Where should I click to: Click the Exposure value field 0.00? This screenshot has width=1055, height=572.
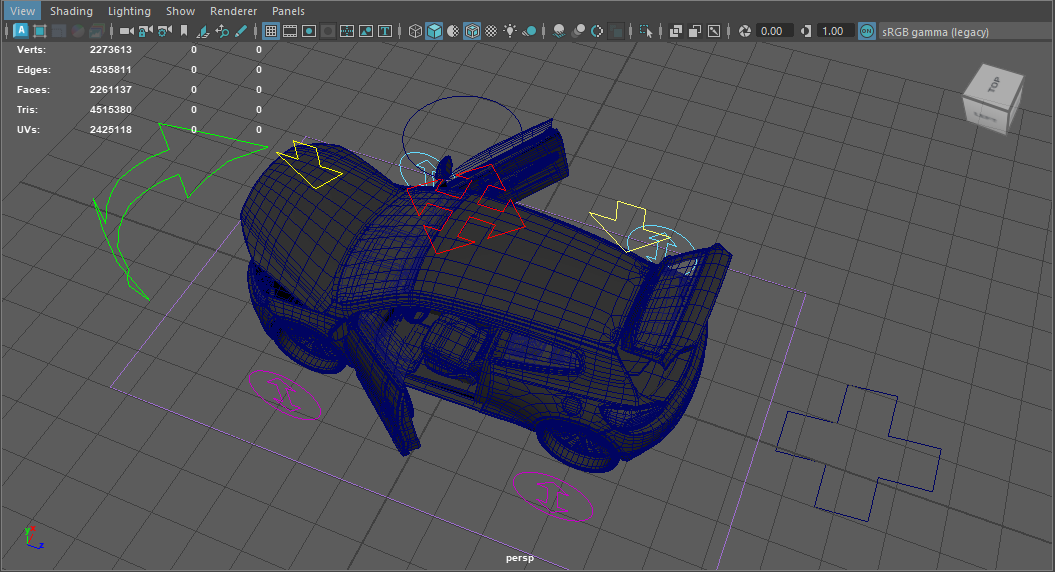pos(771,31)
